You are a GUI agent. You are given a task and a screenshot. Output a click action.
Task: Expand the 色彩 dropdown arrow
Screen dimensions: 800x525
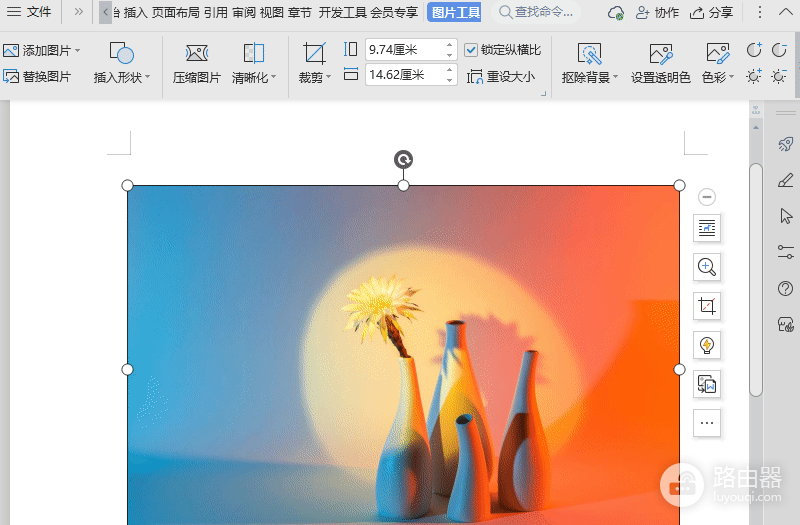click(732, 77)
